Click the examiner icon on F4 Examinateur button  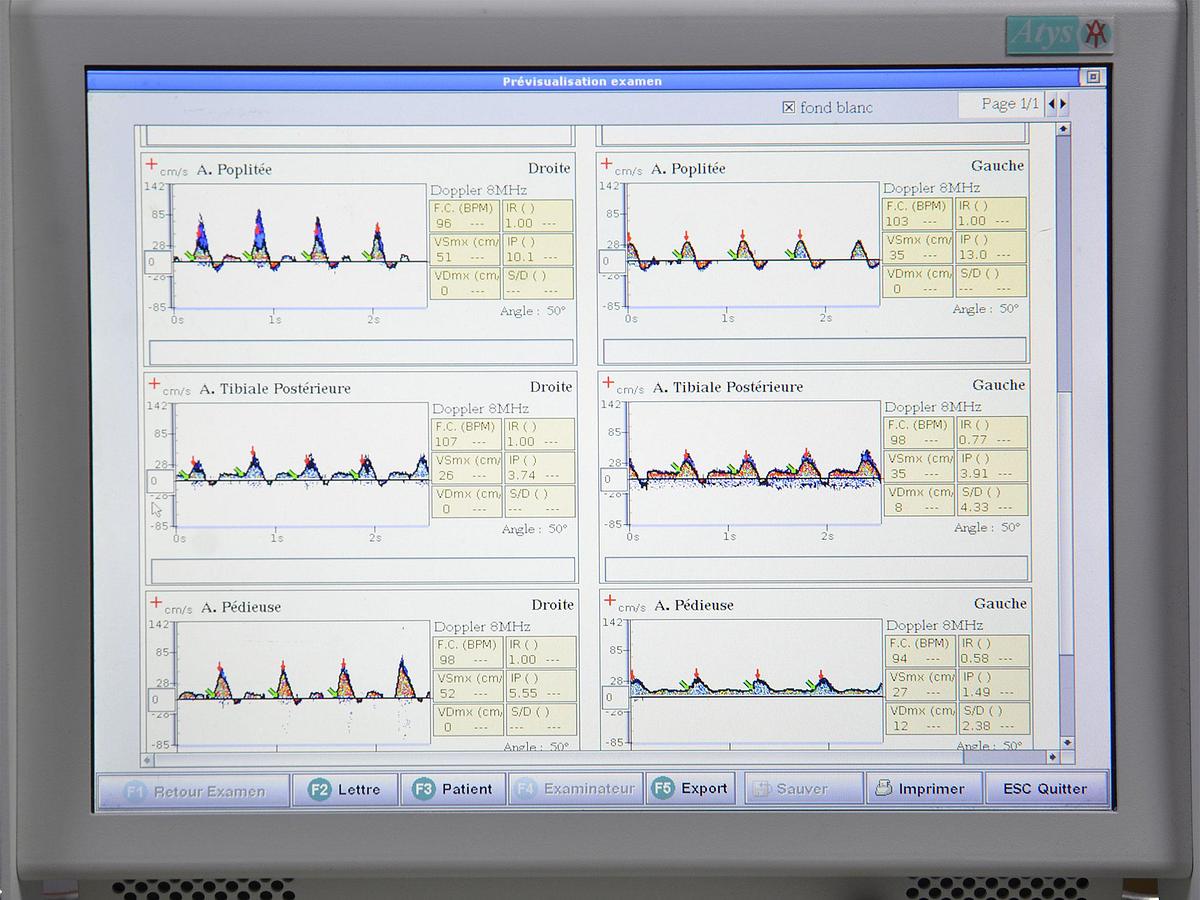(x=525, y=789)
